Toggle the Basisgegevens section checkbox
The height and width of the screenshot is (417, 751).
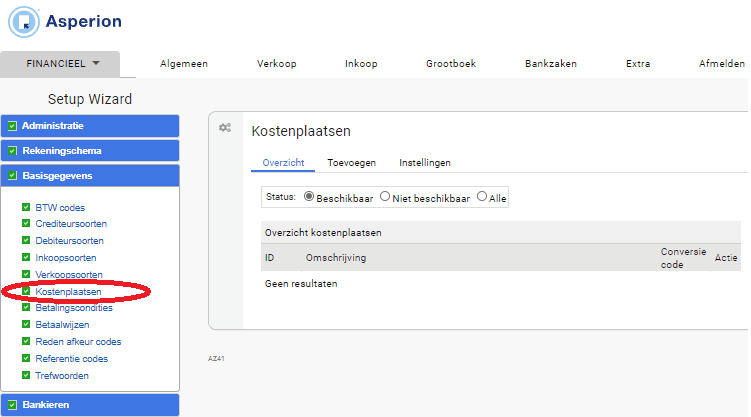pos(12,176)
